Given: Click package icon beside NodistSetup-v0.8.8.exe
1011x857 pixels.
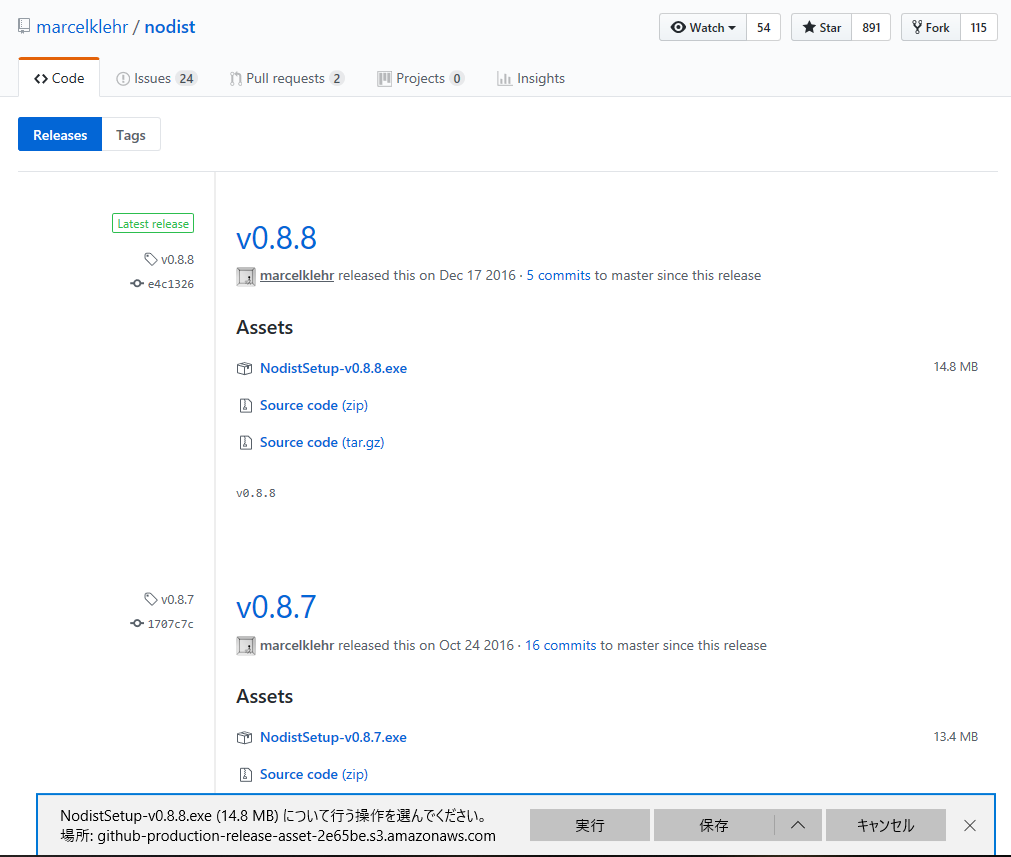Looking at the screenshot, I should 244,368.
